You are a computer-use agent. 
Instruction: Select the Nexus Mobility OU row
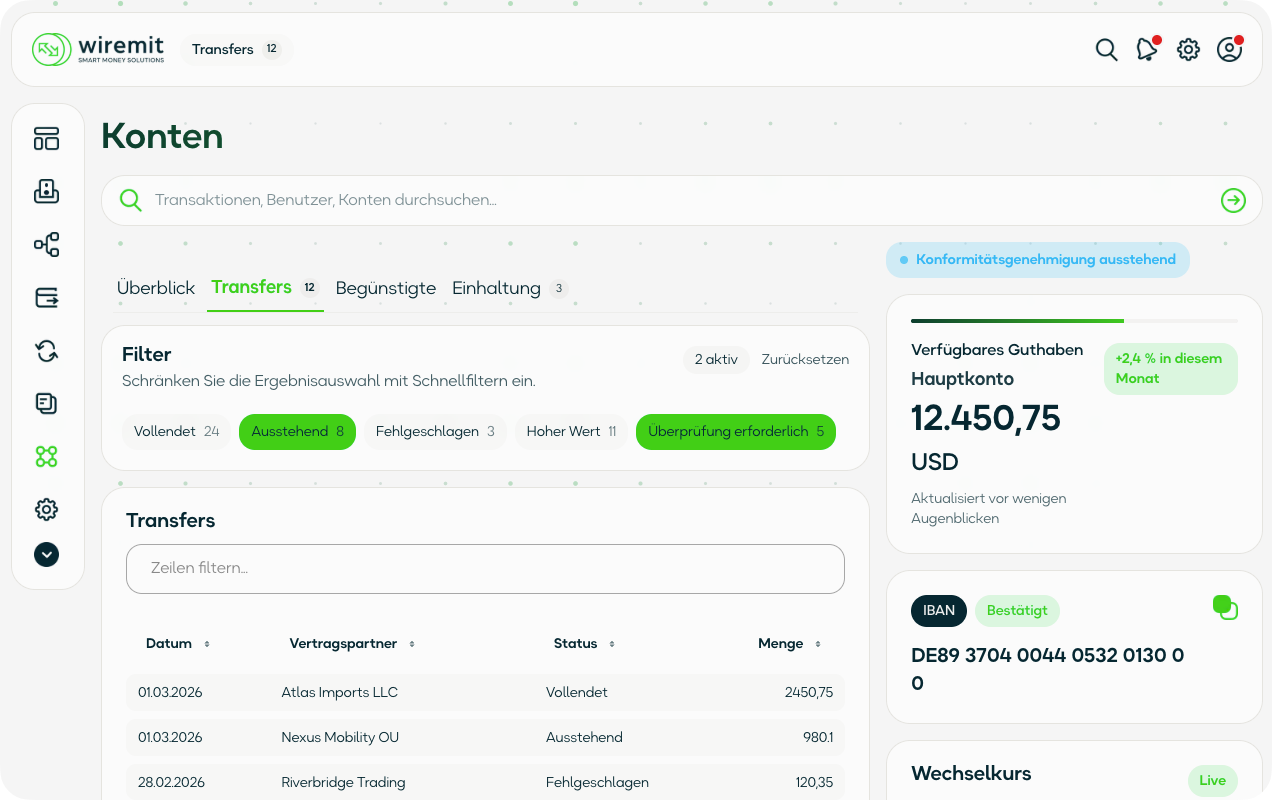click(485, 737)
